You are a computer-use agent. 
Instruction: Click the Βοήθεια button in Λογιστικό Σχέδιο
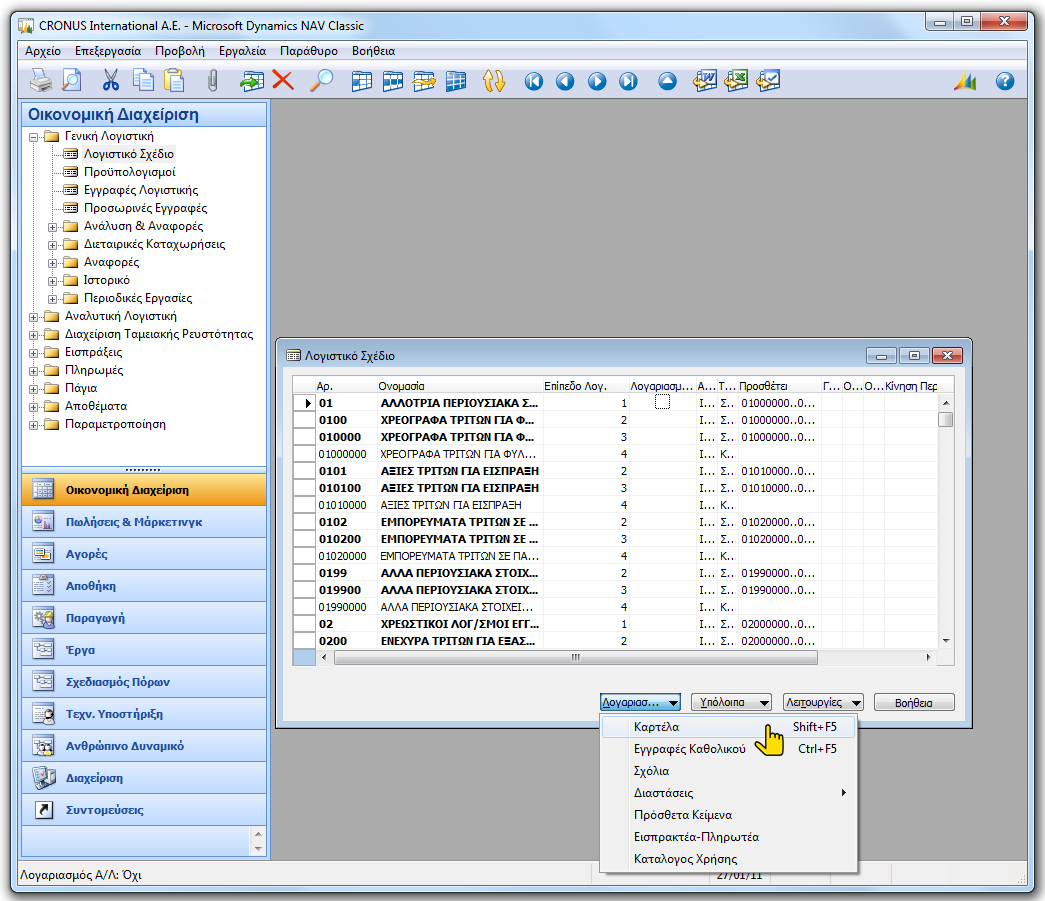tap(914, 702)
